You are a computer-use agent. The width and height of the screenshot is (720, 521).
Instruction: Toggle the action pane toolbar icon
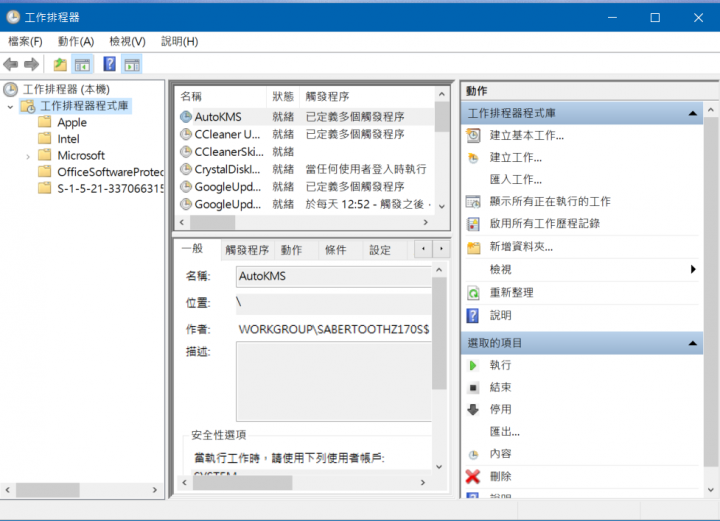pos(132,64)
